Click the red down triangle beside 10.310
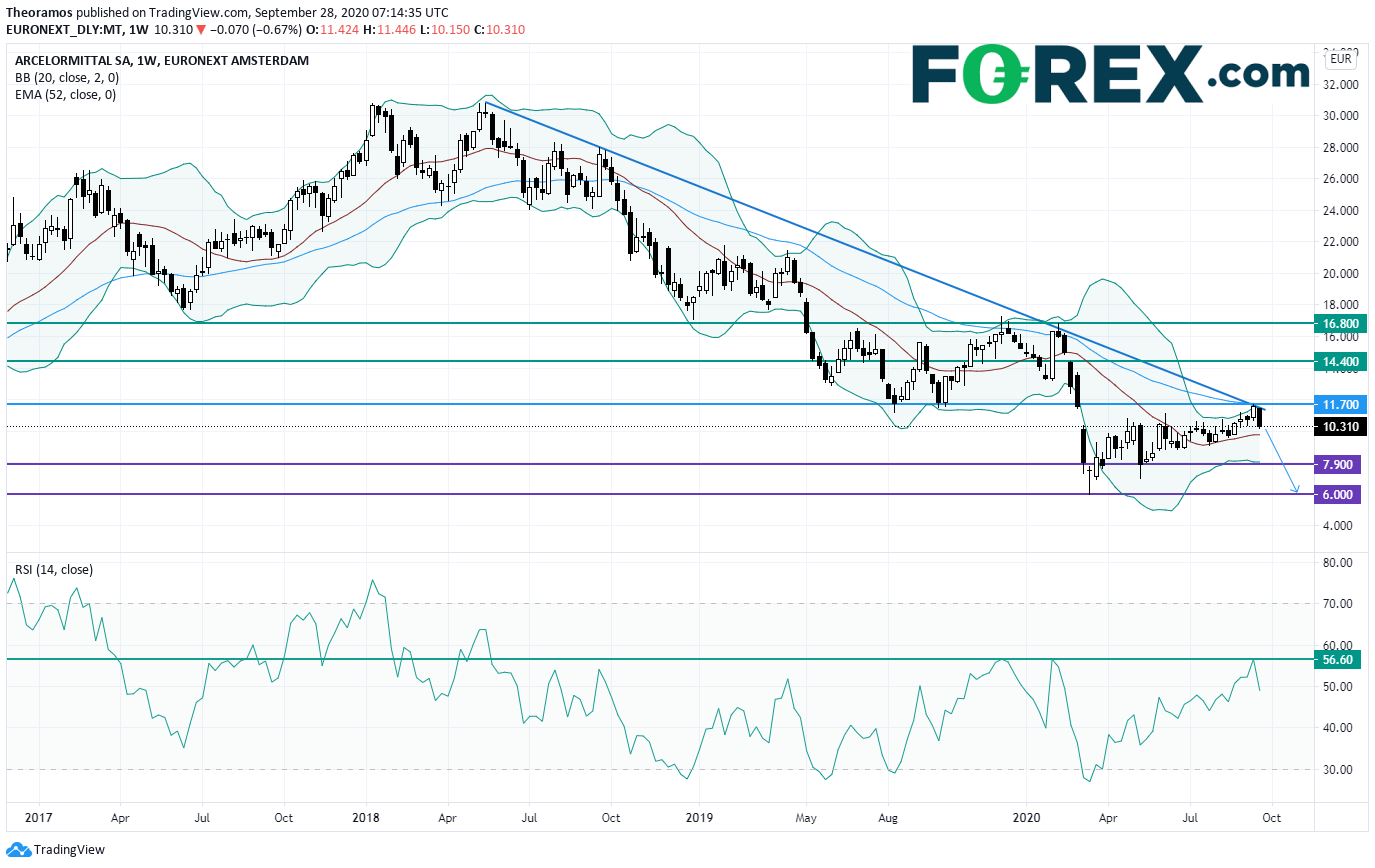1375x868 pixels. [x=201, y=29]
